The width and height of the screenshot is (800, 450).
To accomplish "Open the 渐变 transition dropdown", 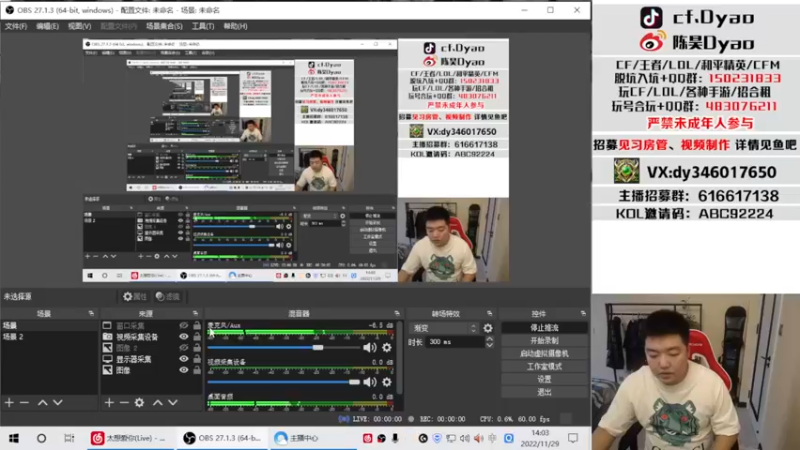I will point(444,329).
